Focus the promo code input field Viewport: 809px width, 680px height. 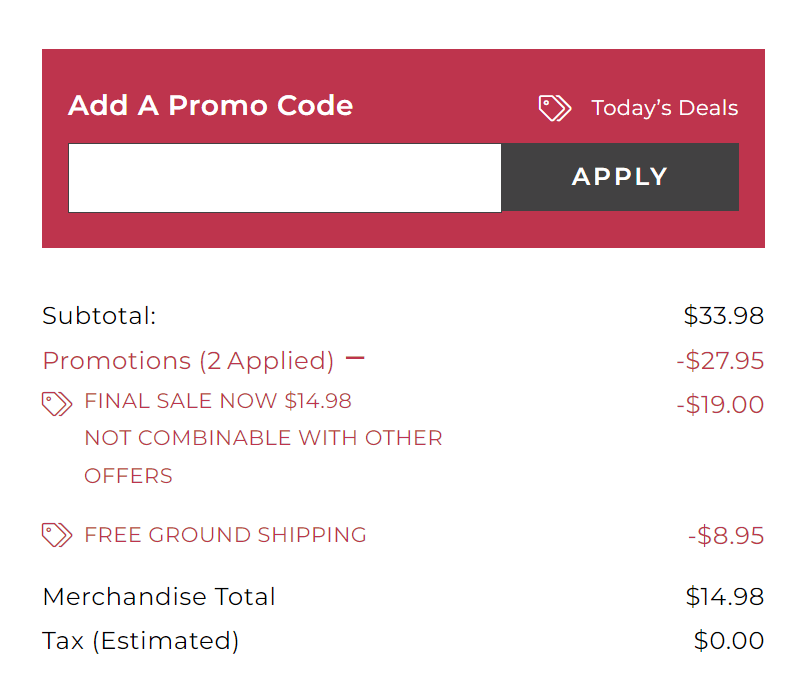(285, 177)
